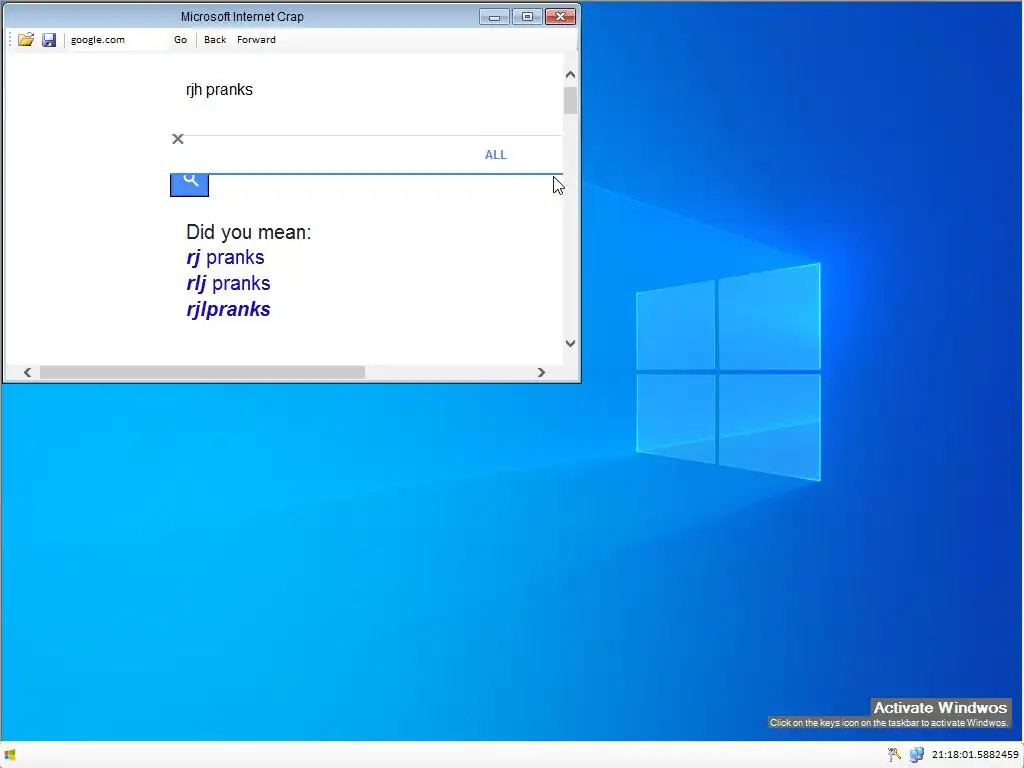Viewport: 1024px width, 768px height.
Task: Click the blue magnifier search button
Action: click(x=189, y=185)
